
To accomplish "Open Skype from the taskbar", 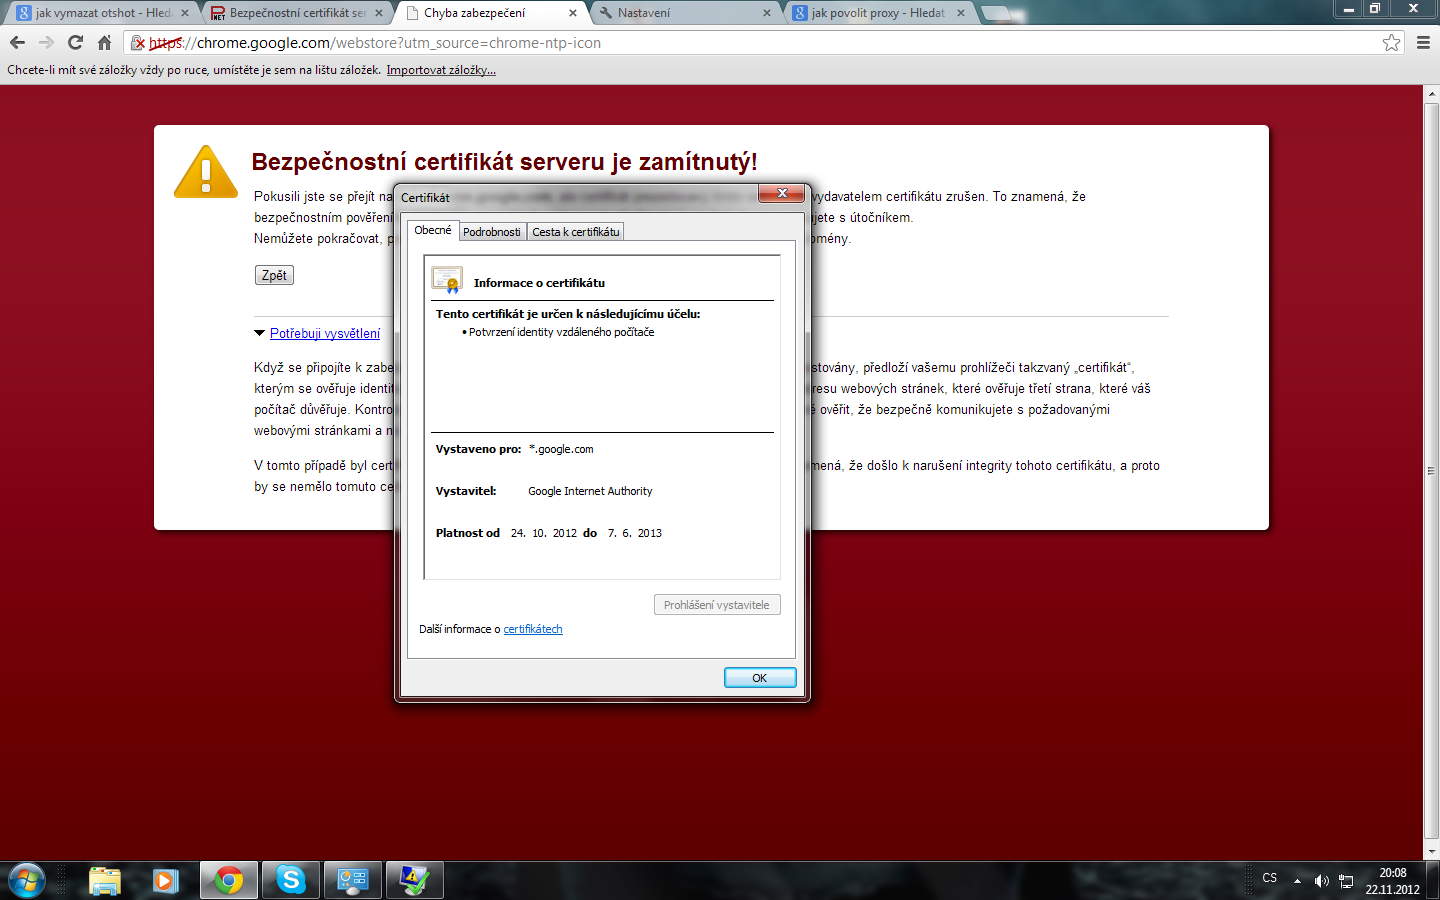I will [291, 881].
